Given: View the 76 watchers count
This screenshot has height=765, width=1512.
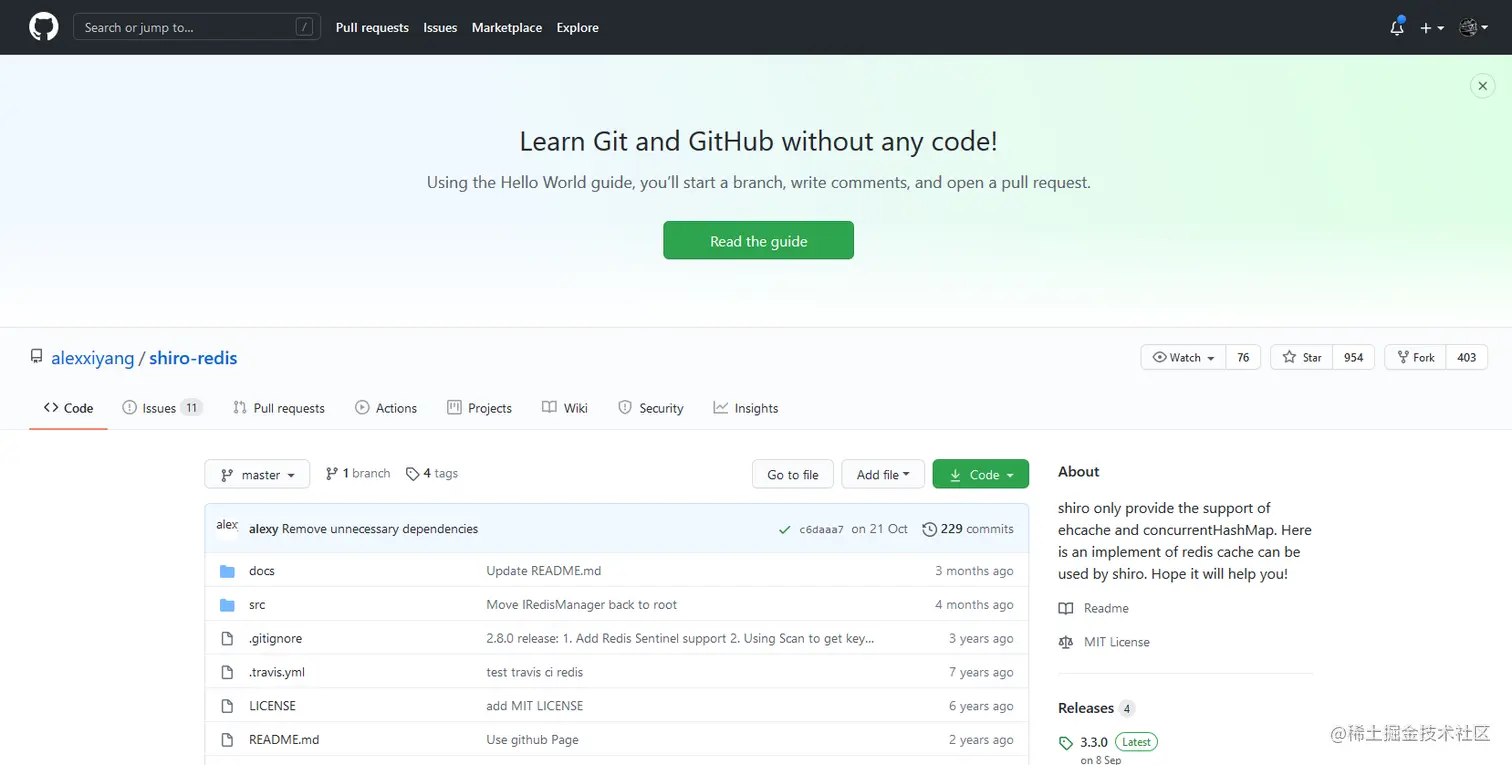Looking at the screenshot, I should (1243, 357).
